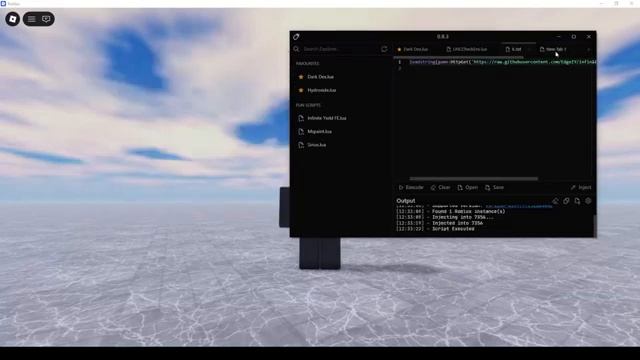Click the Output panel heading
640x360 pixels.
(406, 201)
